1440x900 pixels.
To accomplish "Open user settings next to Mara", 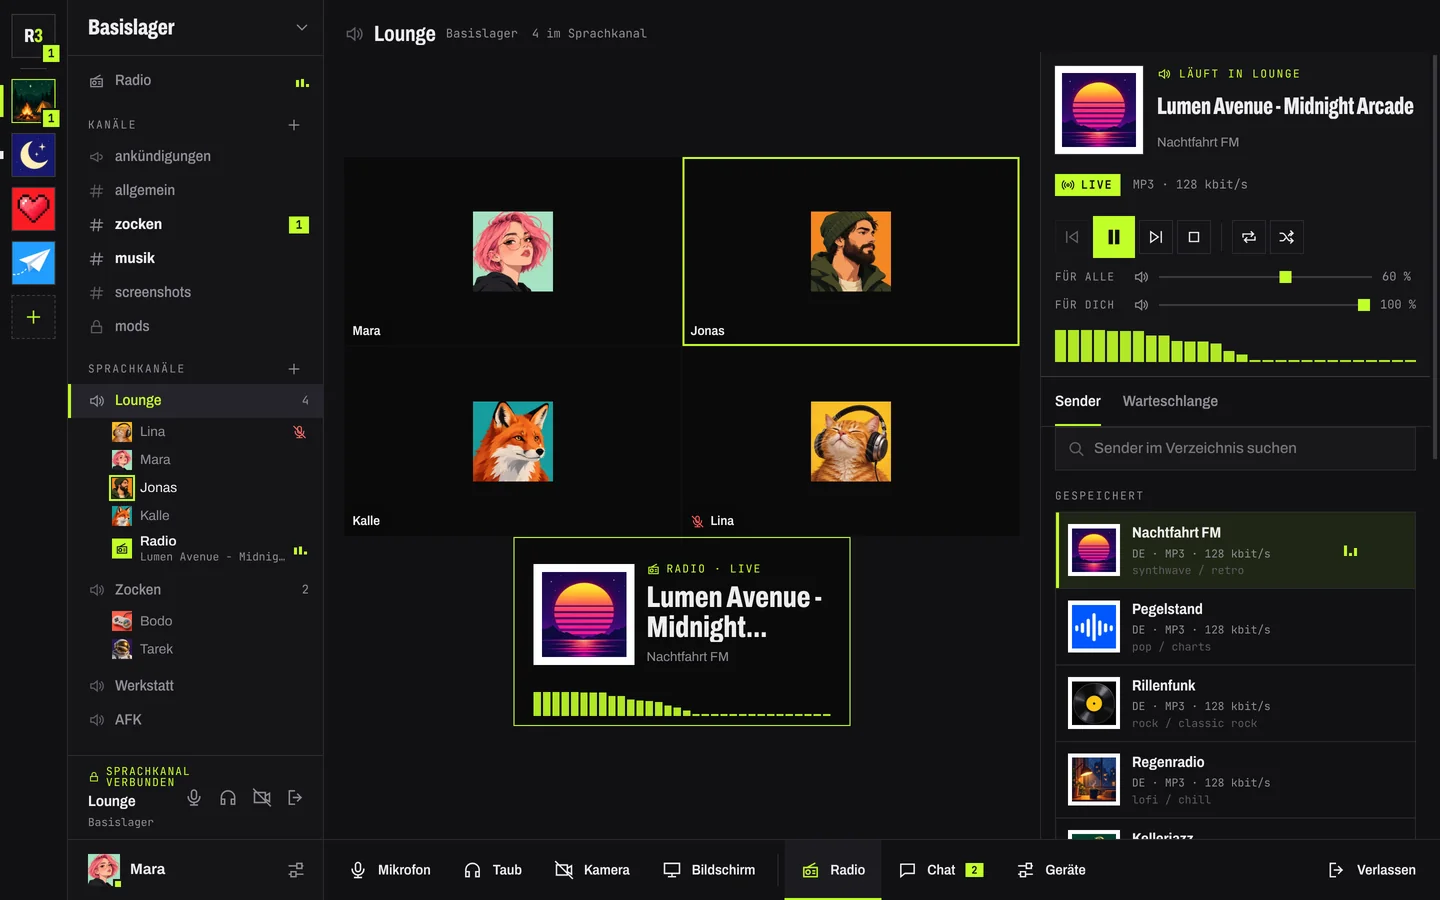I will pyautogui.click(x=296, y=870).
